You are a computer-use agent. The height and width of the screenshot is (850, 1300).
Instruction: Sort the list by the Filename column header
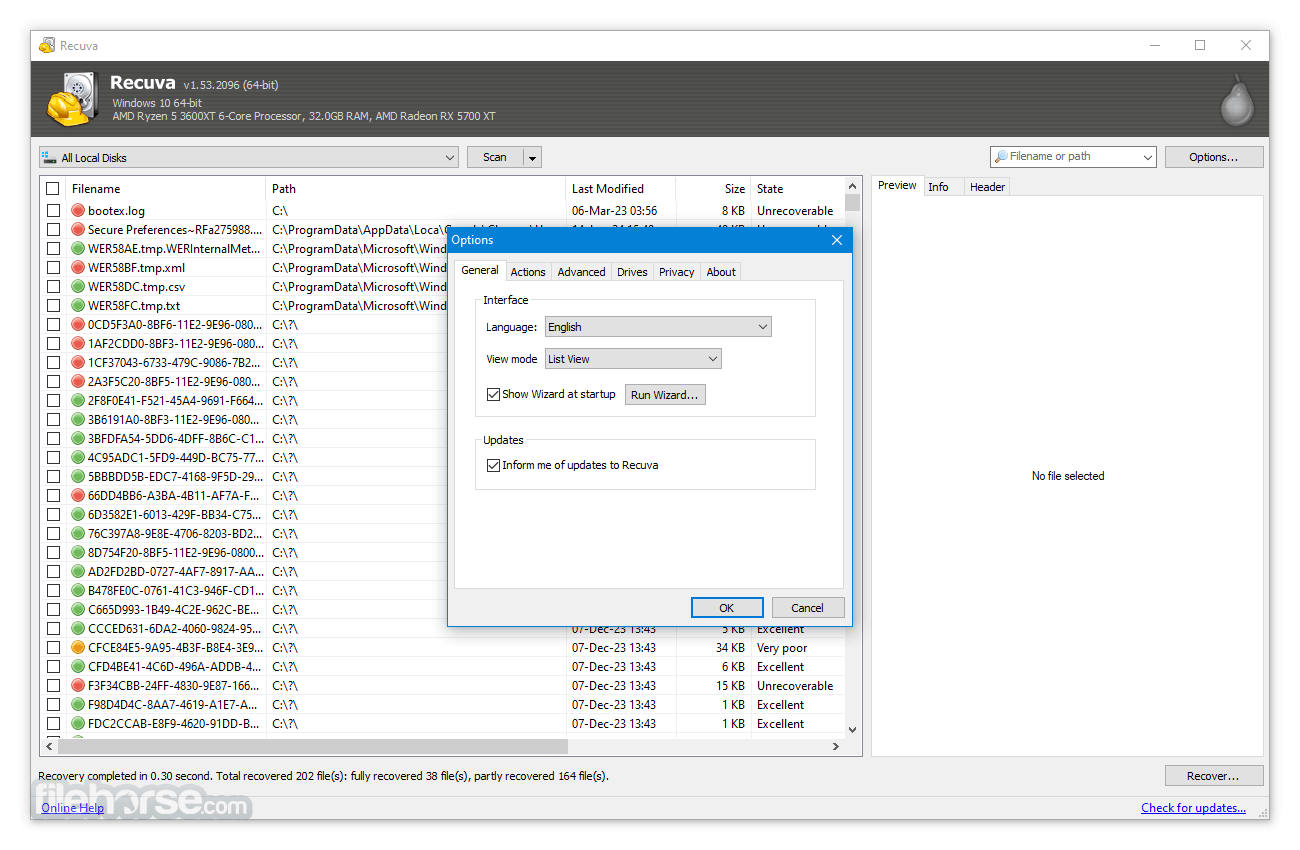point(166,189)
